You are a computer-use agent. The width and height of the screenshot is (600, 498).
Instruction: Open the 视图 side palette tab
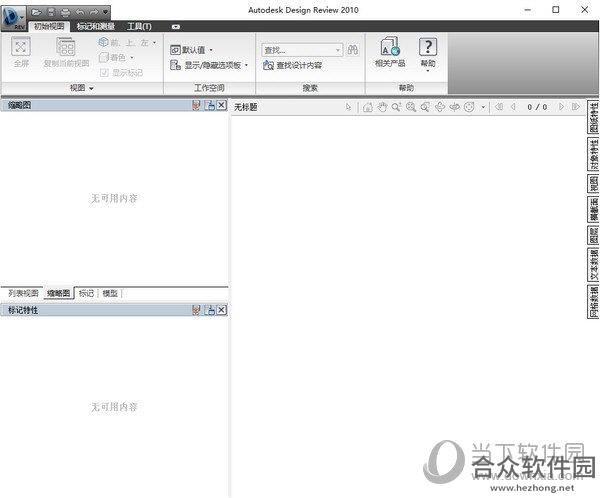tap(593, 184)
